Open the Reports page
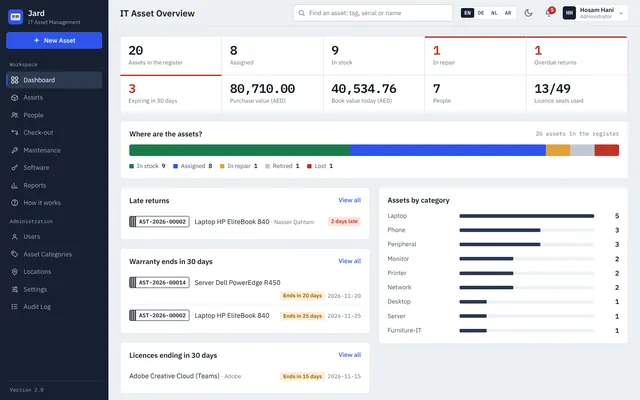 54,185
